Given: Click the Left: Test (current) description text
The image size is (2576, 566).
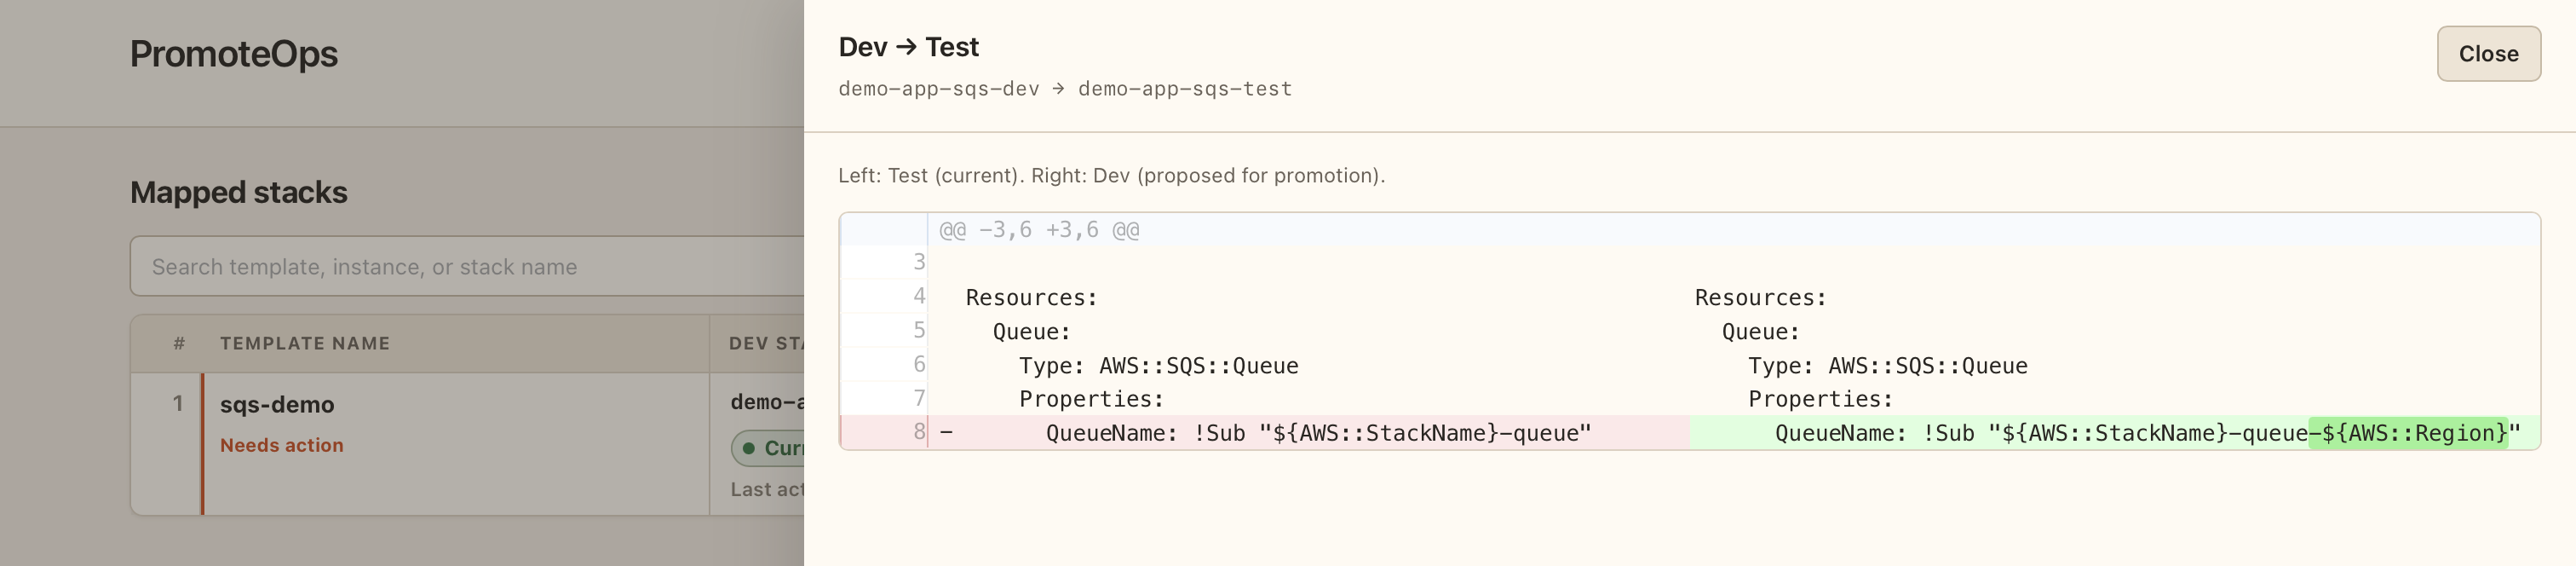Looking at the screenshot, I should pyautogui.click(x=1111, y=175).
